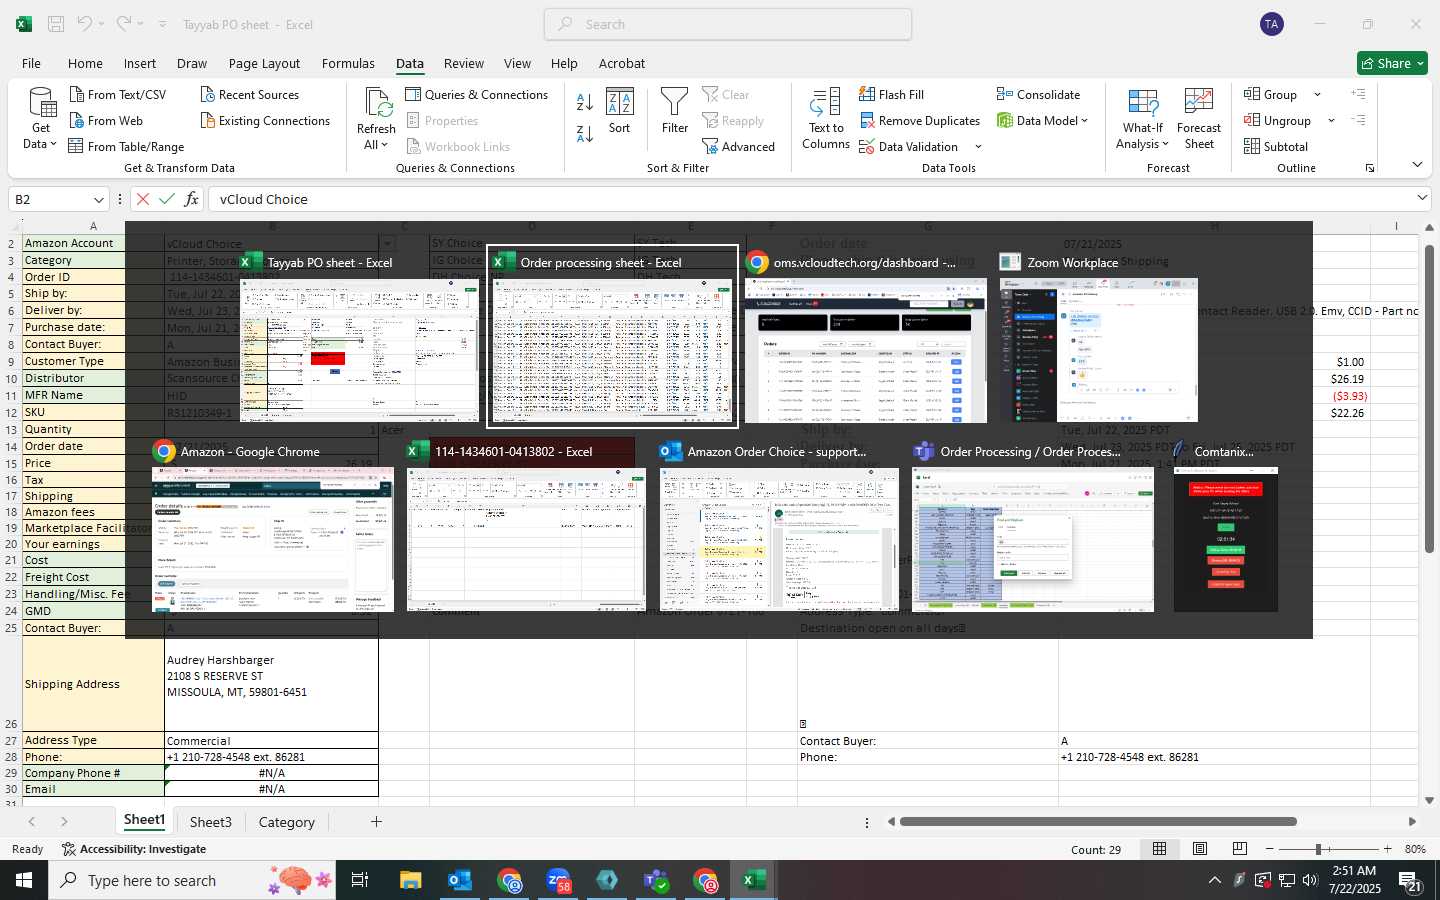Viewport: 1440px width, 900px height.
Task: Switch to the Insert tab
Action: [x=140, y=63]
